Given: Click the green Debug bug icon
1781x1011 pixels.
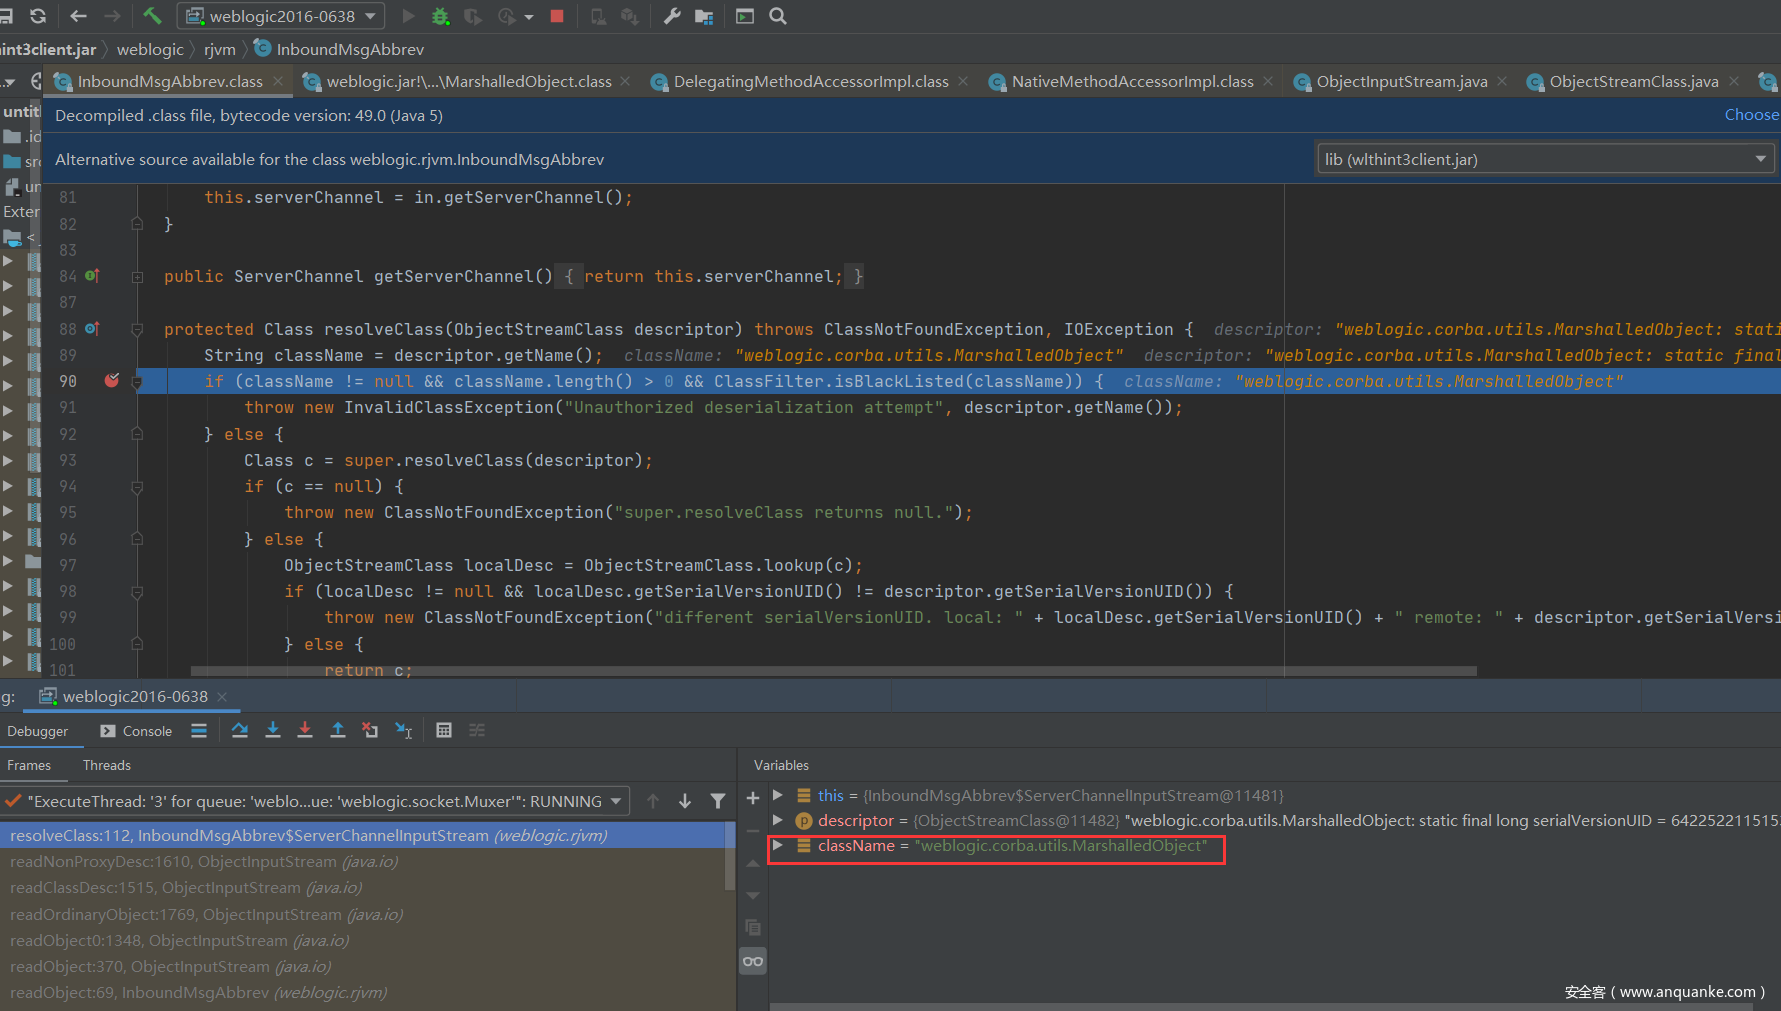Looking at the screenshot, I should point(440,16).
